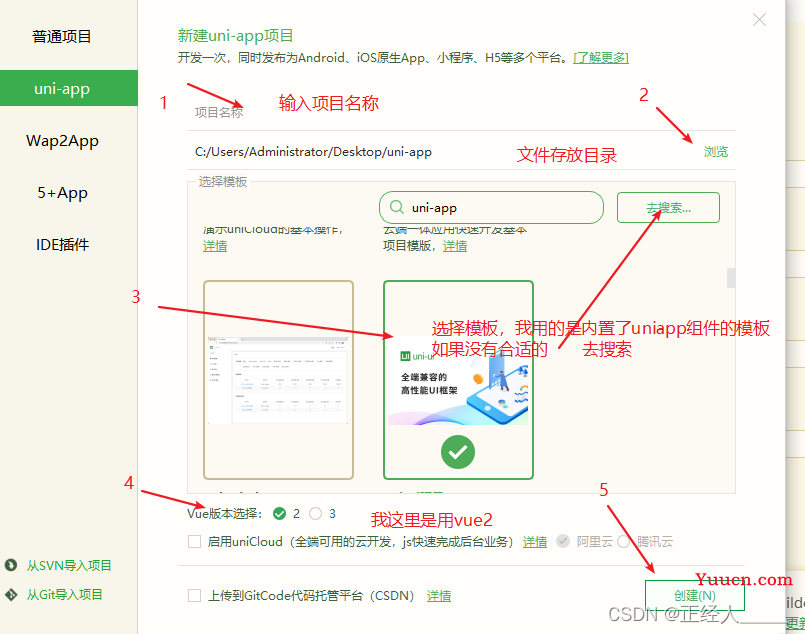Switch to the 5+App project type

(x=62, y=193)
